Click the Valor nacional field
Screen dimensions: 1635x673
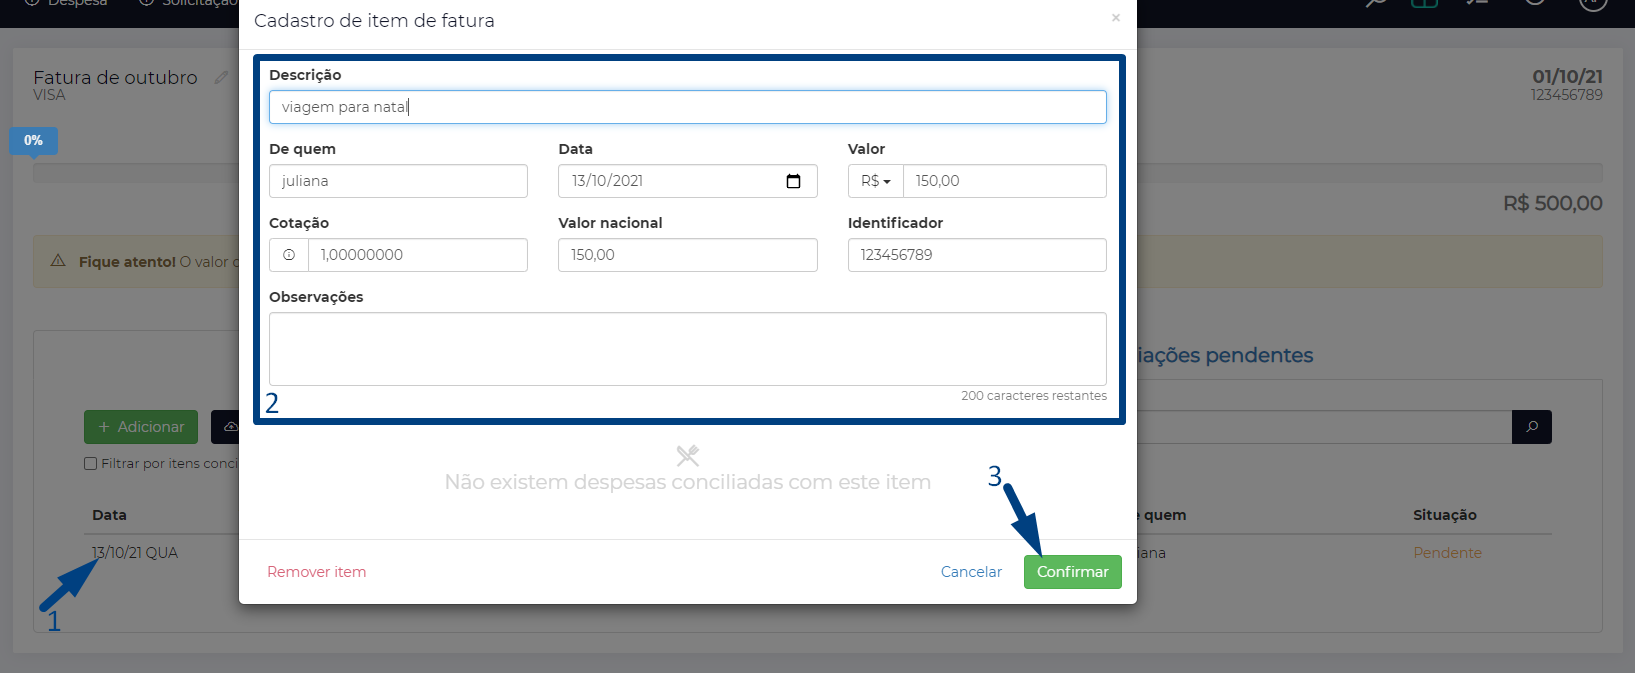[x=688, y=255]
